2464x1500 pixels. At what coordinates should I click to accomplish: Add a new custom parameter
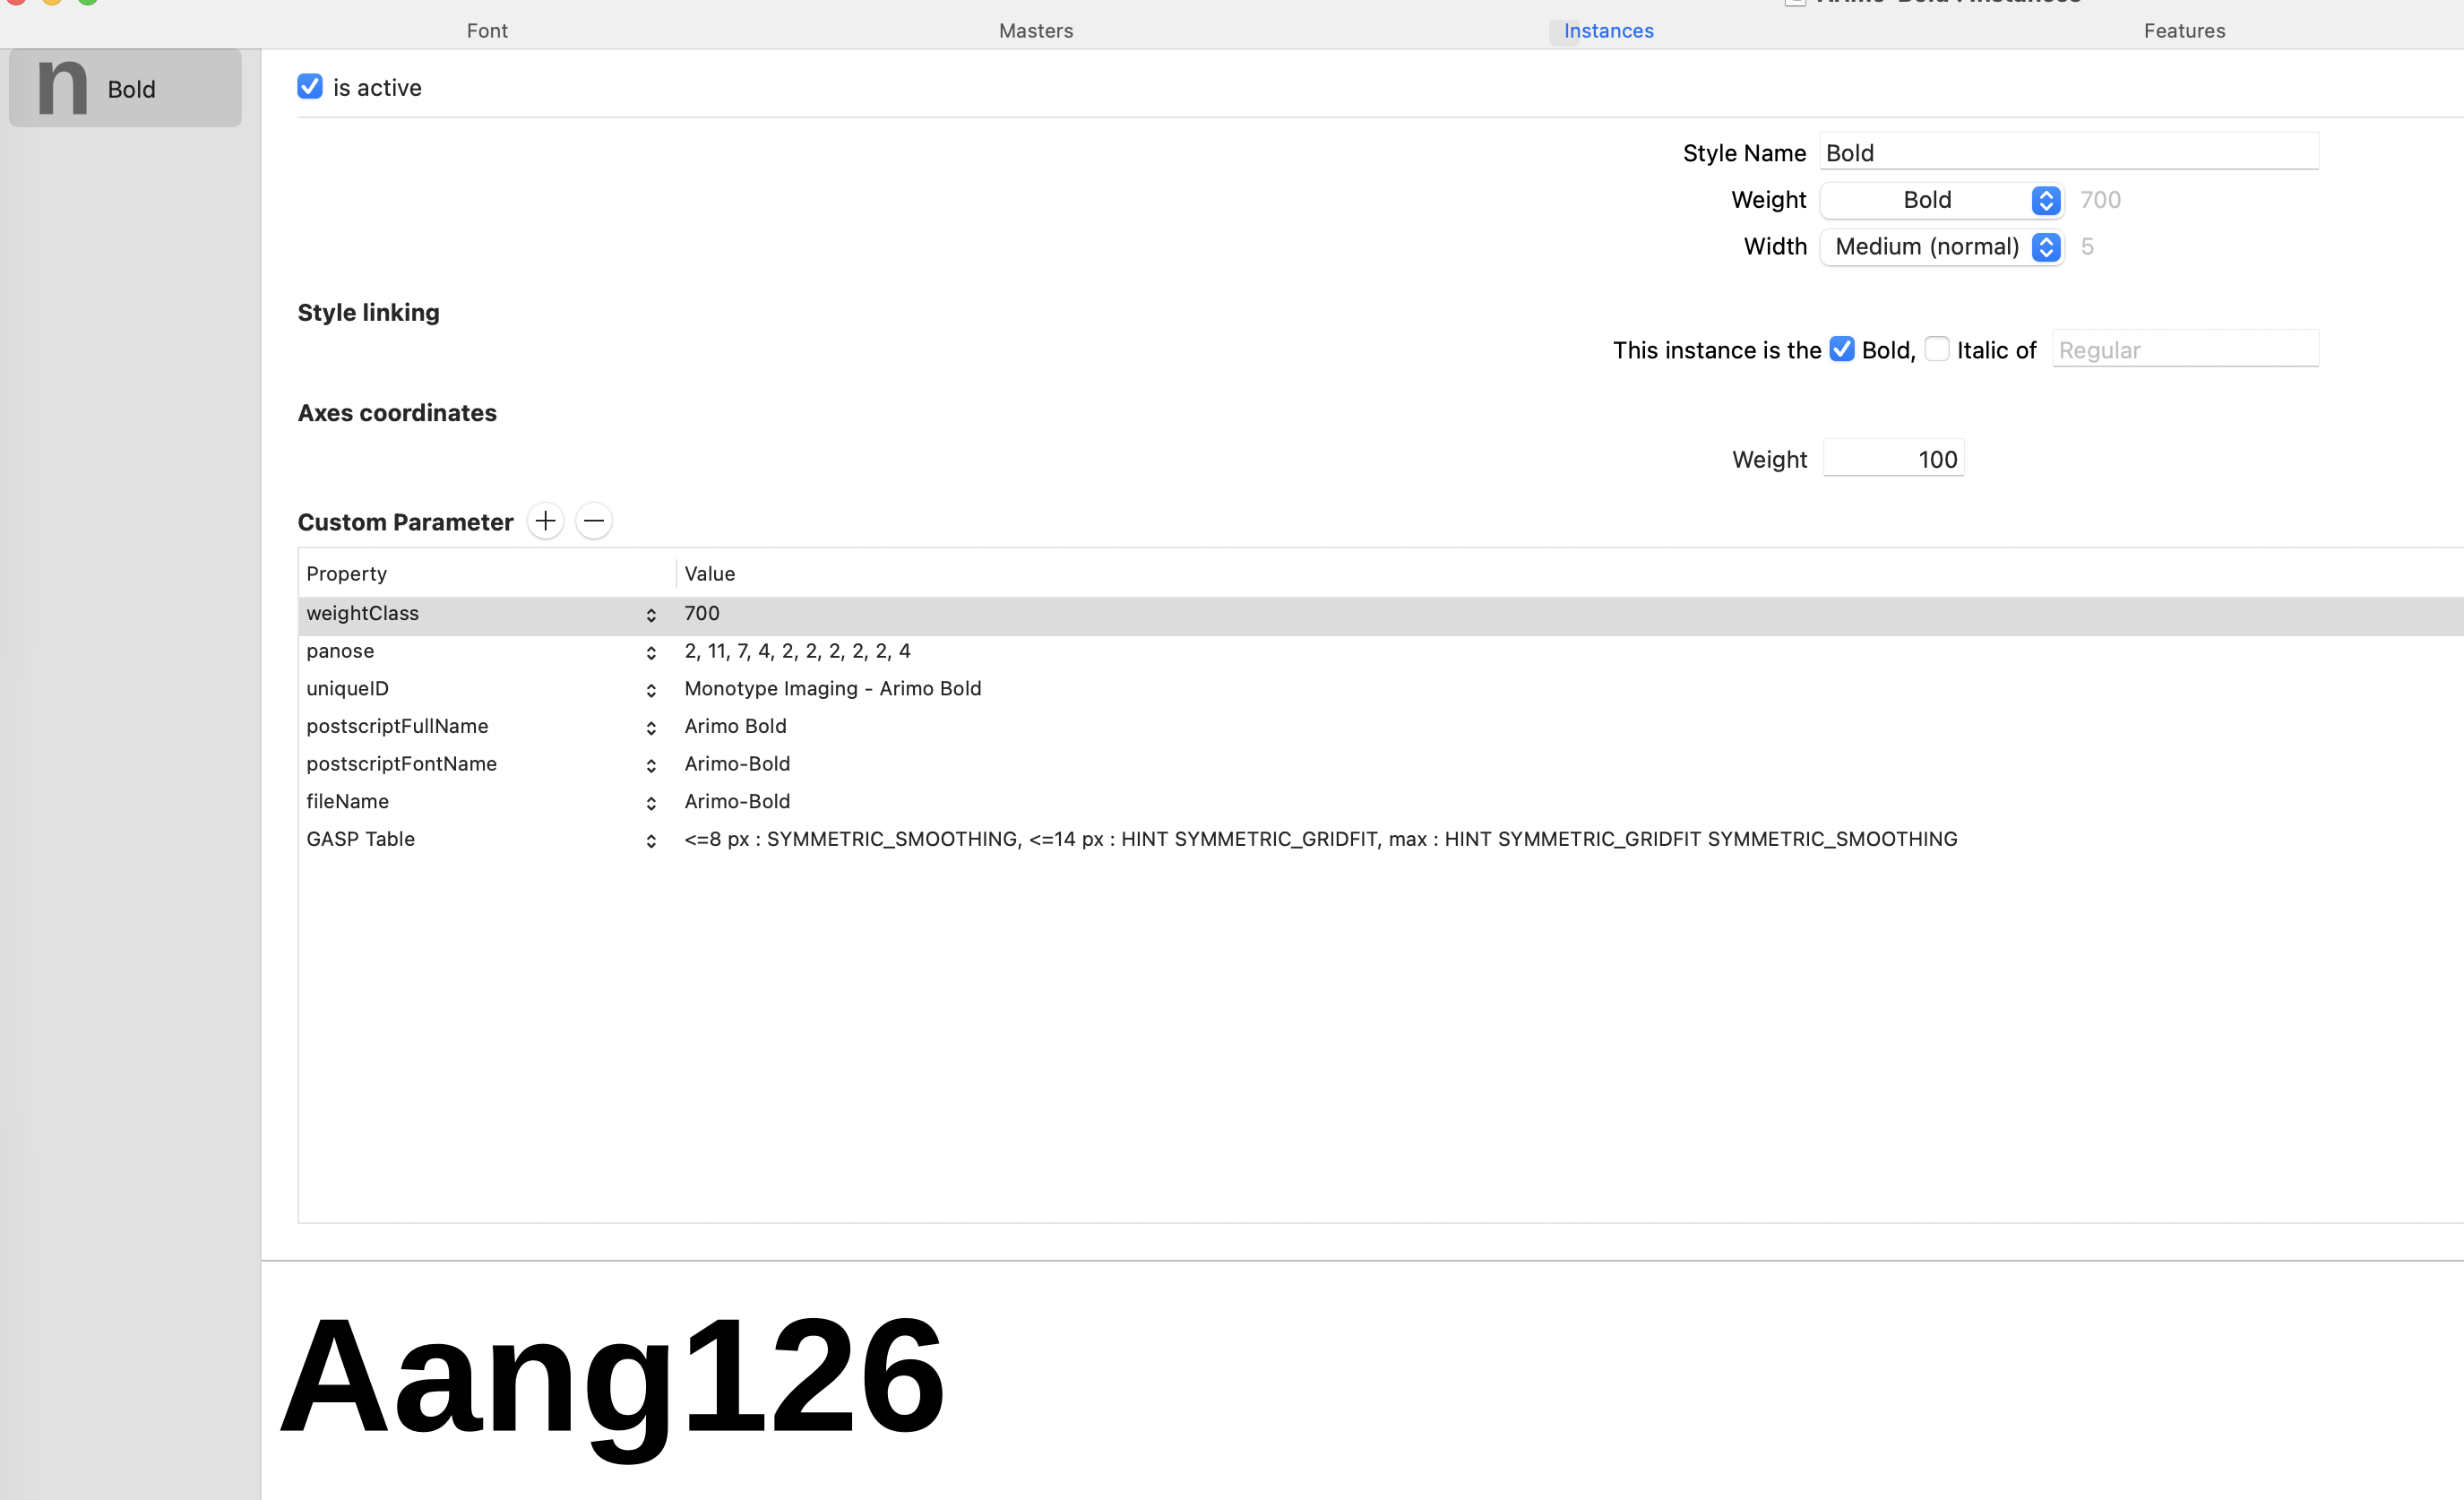click(x=545, y=520)
